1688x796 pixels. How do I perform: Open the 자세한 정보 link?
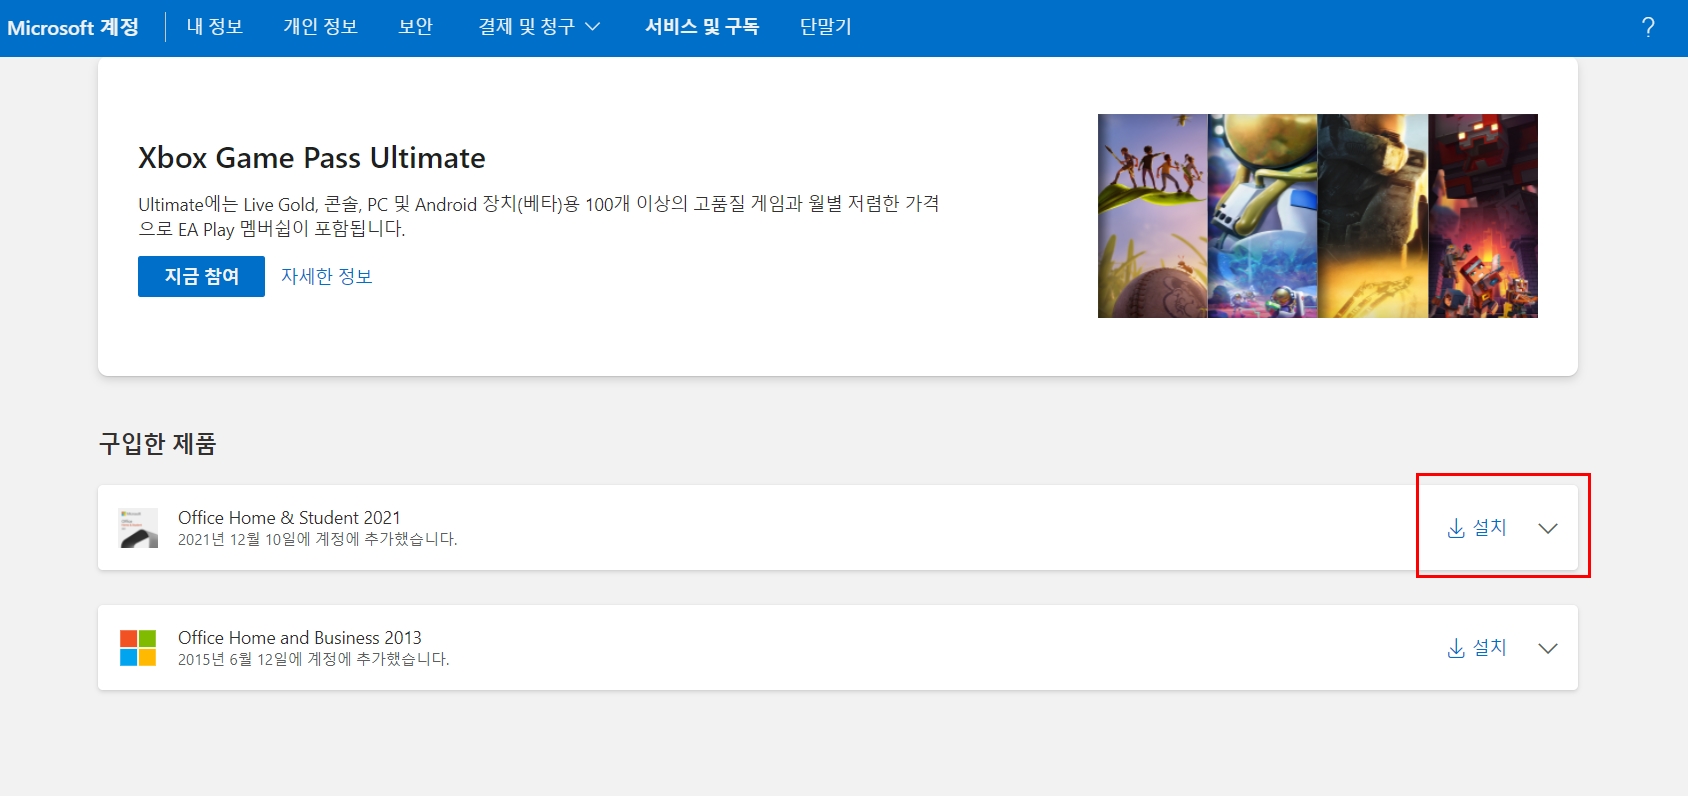tap(327, 276)
